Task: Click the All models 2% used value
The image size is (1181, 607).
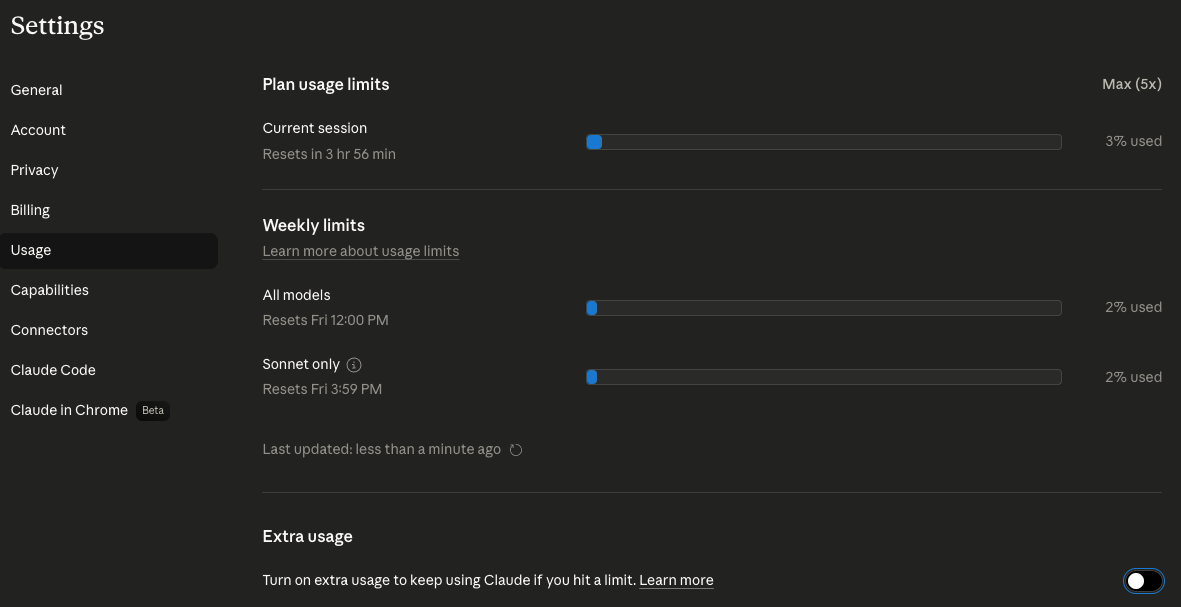Action: pos(1134,307)
